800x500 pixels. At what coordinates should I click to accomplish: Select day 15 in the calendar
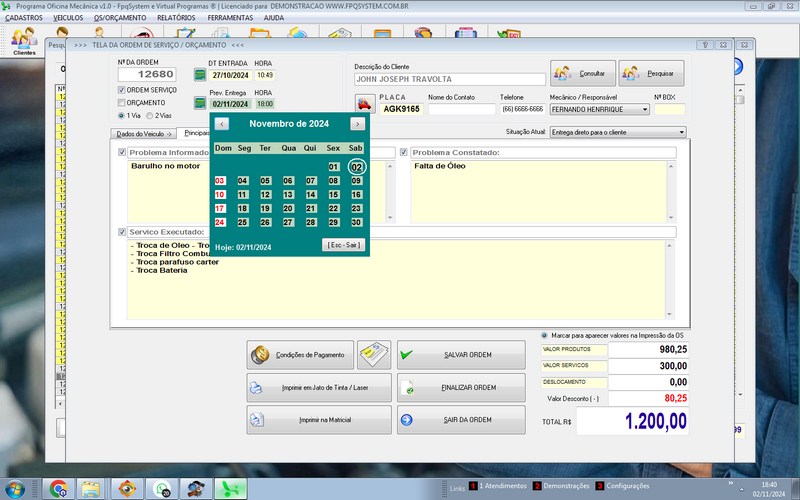[333, 195]
